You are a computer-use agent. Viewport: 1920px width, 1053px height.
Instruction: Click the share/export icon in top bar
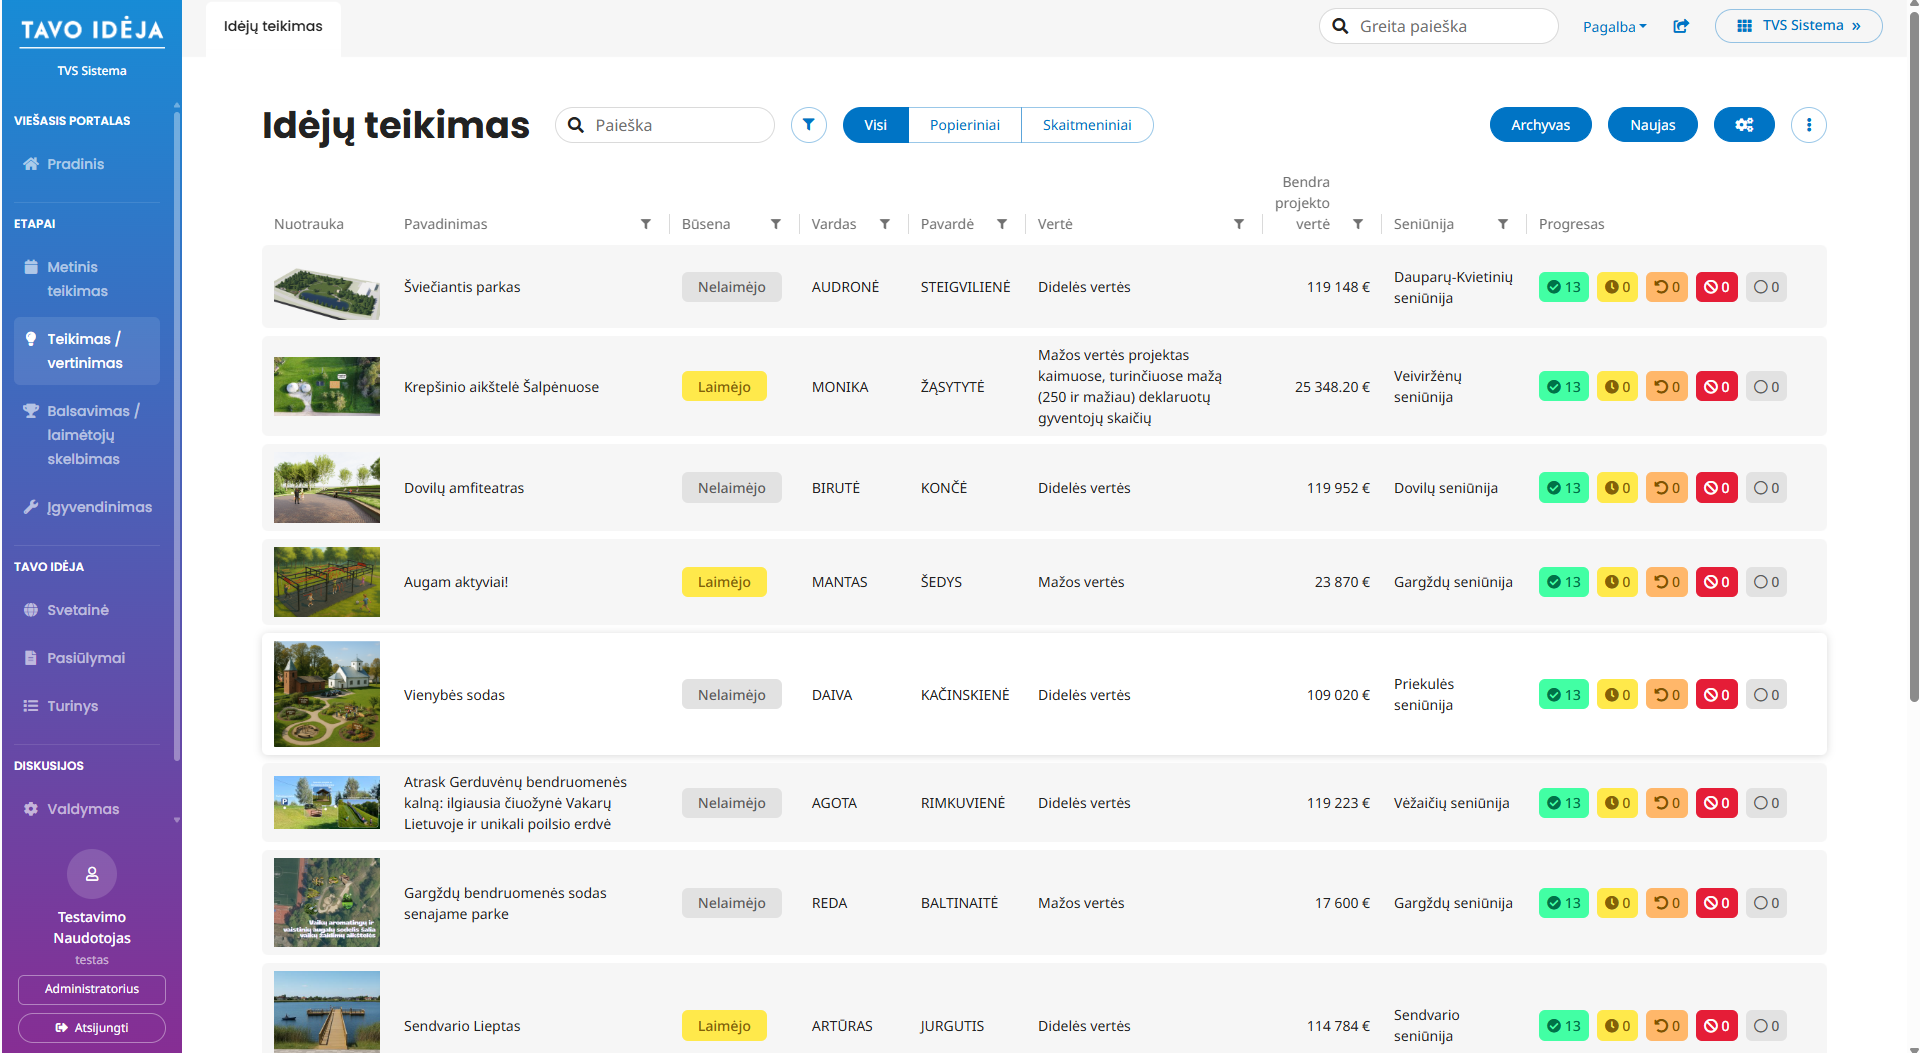(x=1681, y=26)
